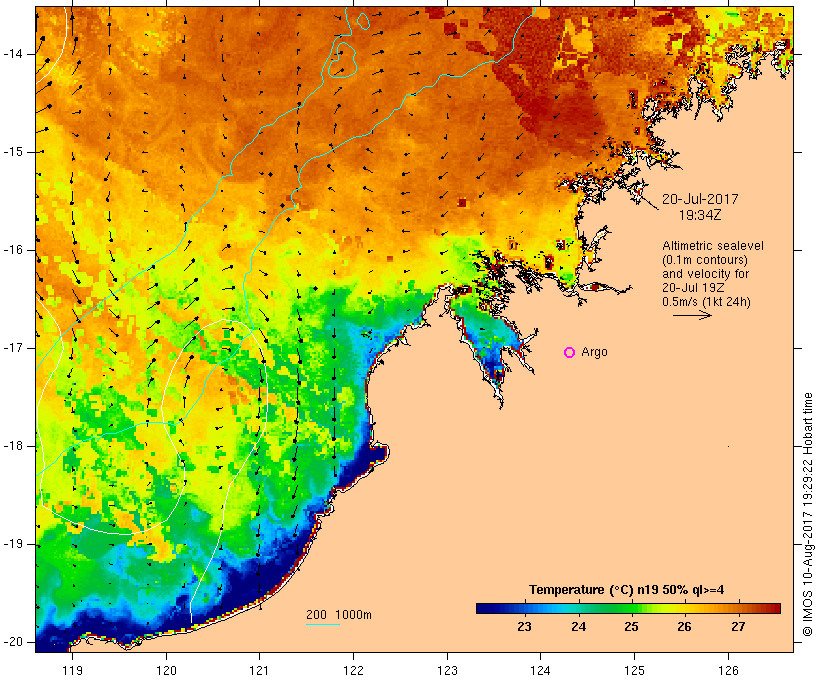This screenshot has width=820, height=680.
Task: Click the colorbar tick label '24'
Action: [578, 627]
